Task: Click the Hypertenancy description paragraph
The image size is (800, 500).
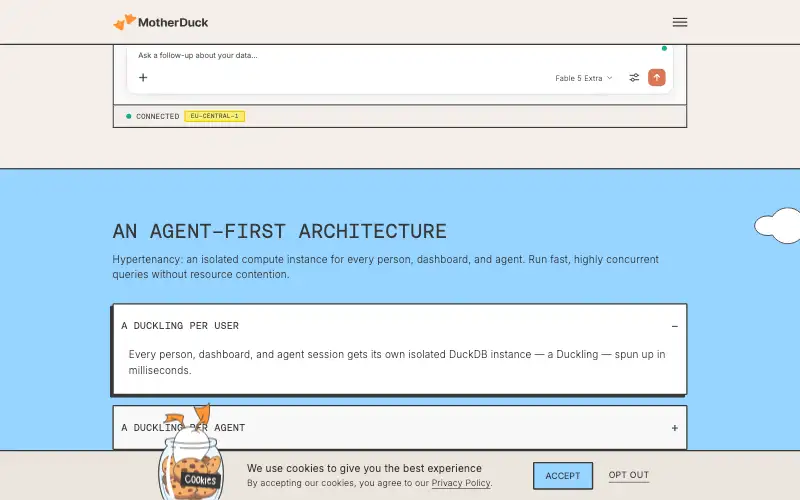Action: tap(386, 267)
